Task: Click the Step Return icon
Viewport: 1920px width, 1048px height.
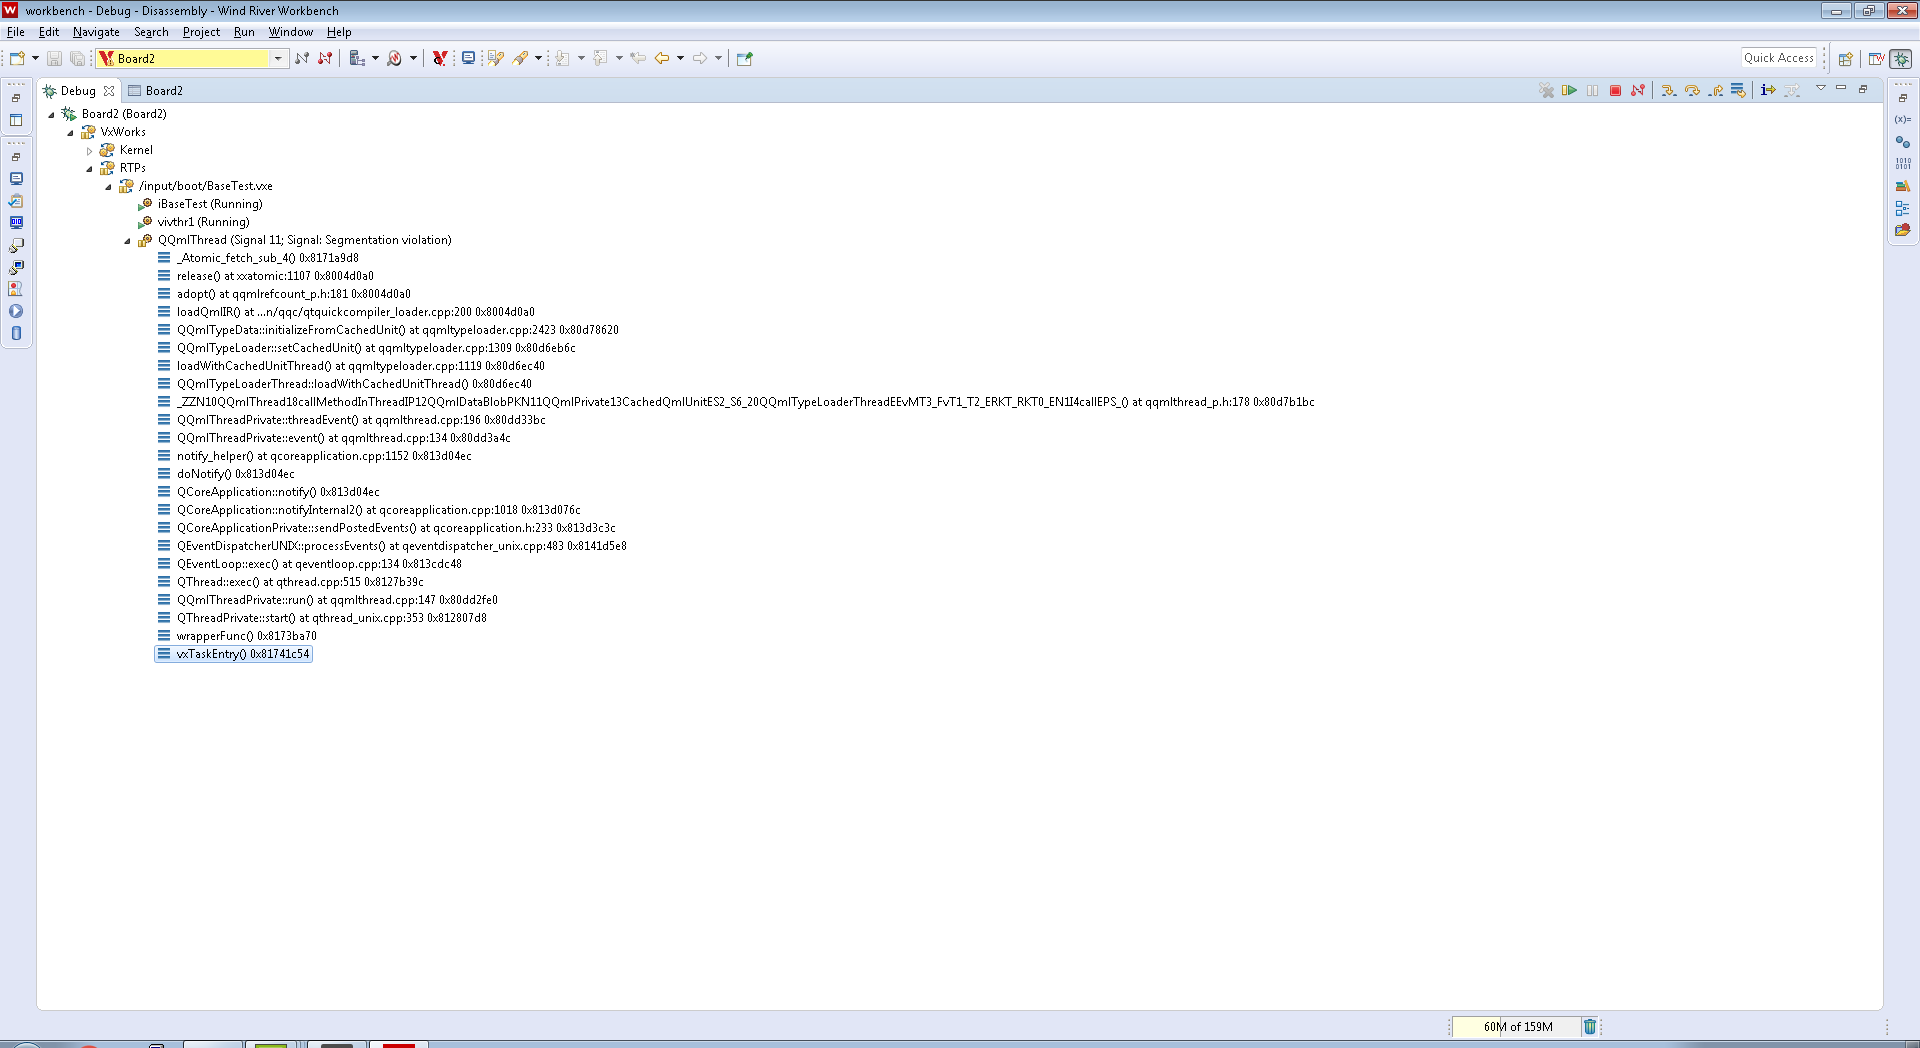Action: (1716, 91)
